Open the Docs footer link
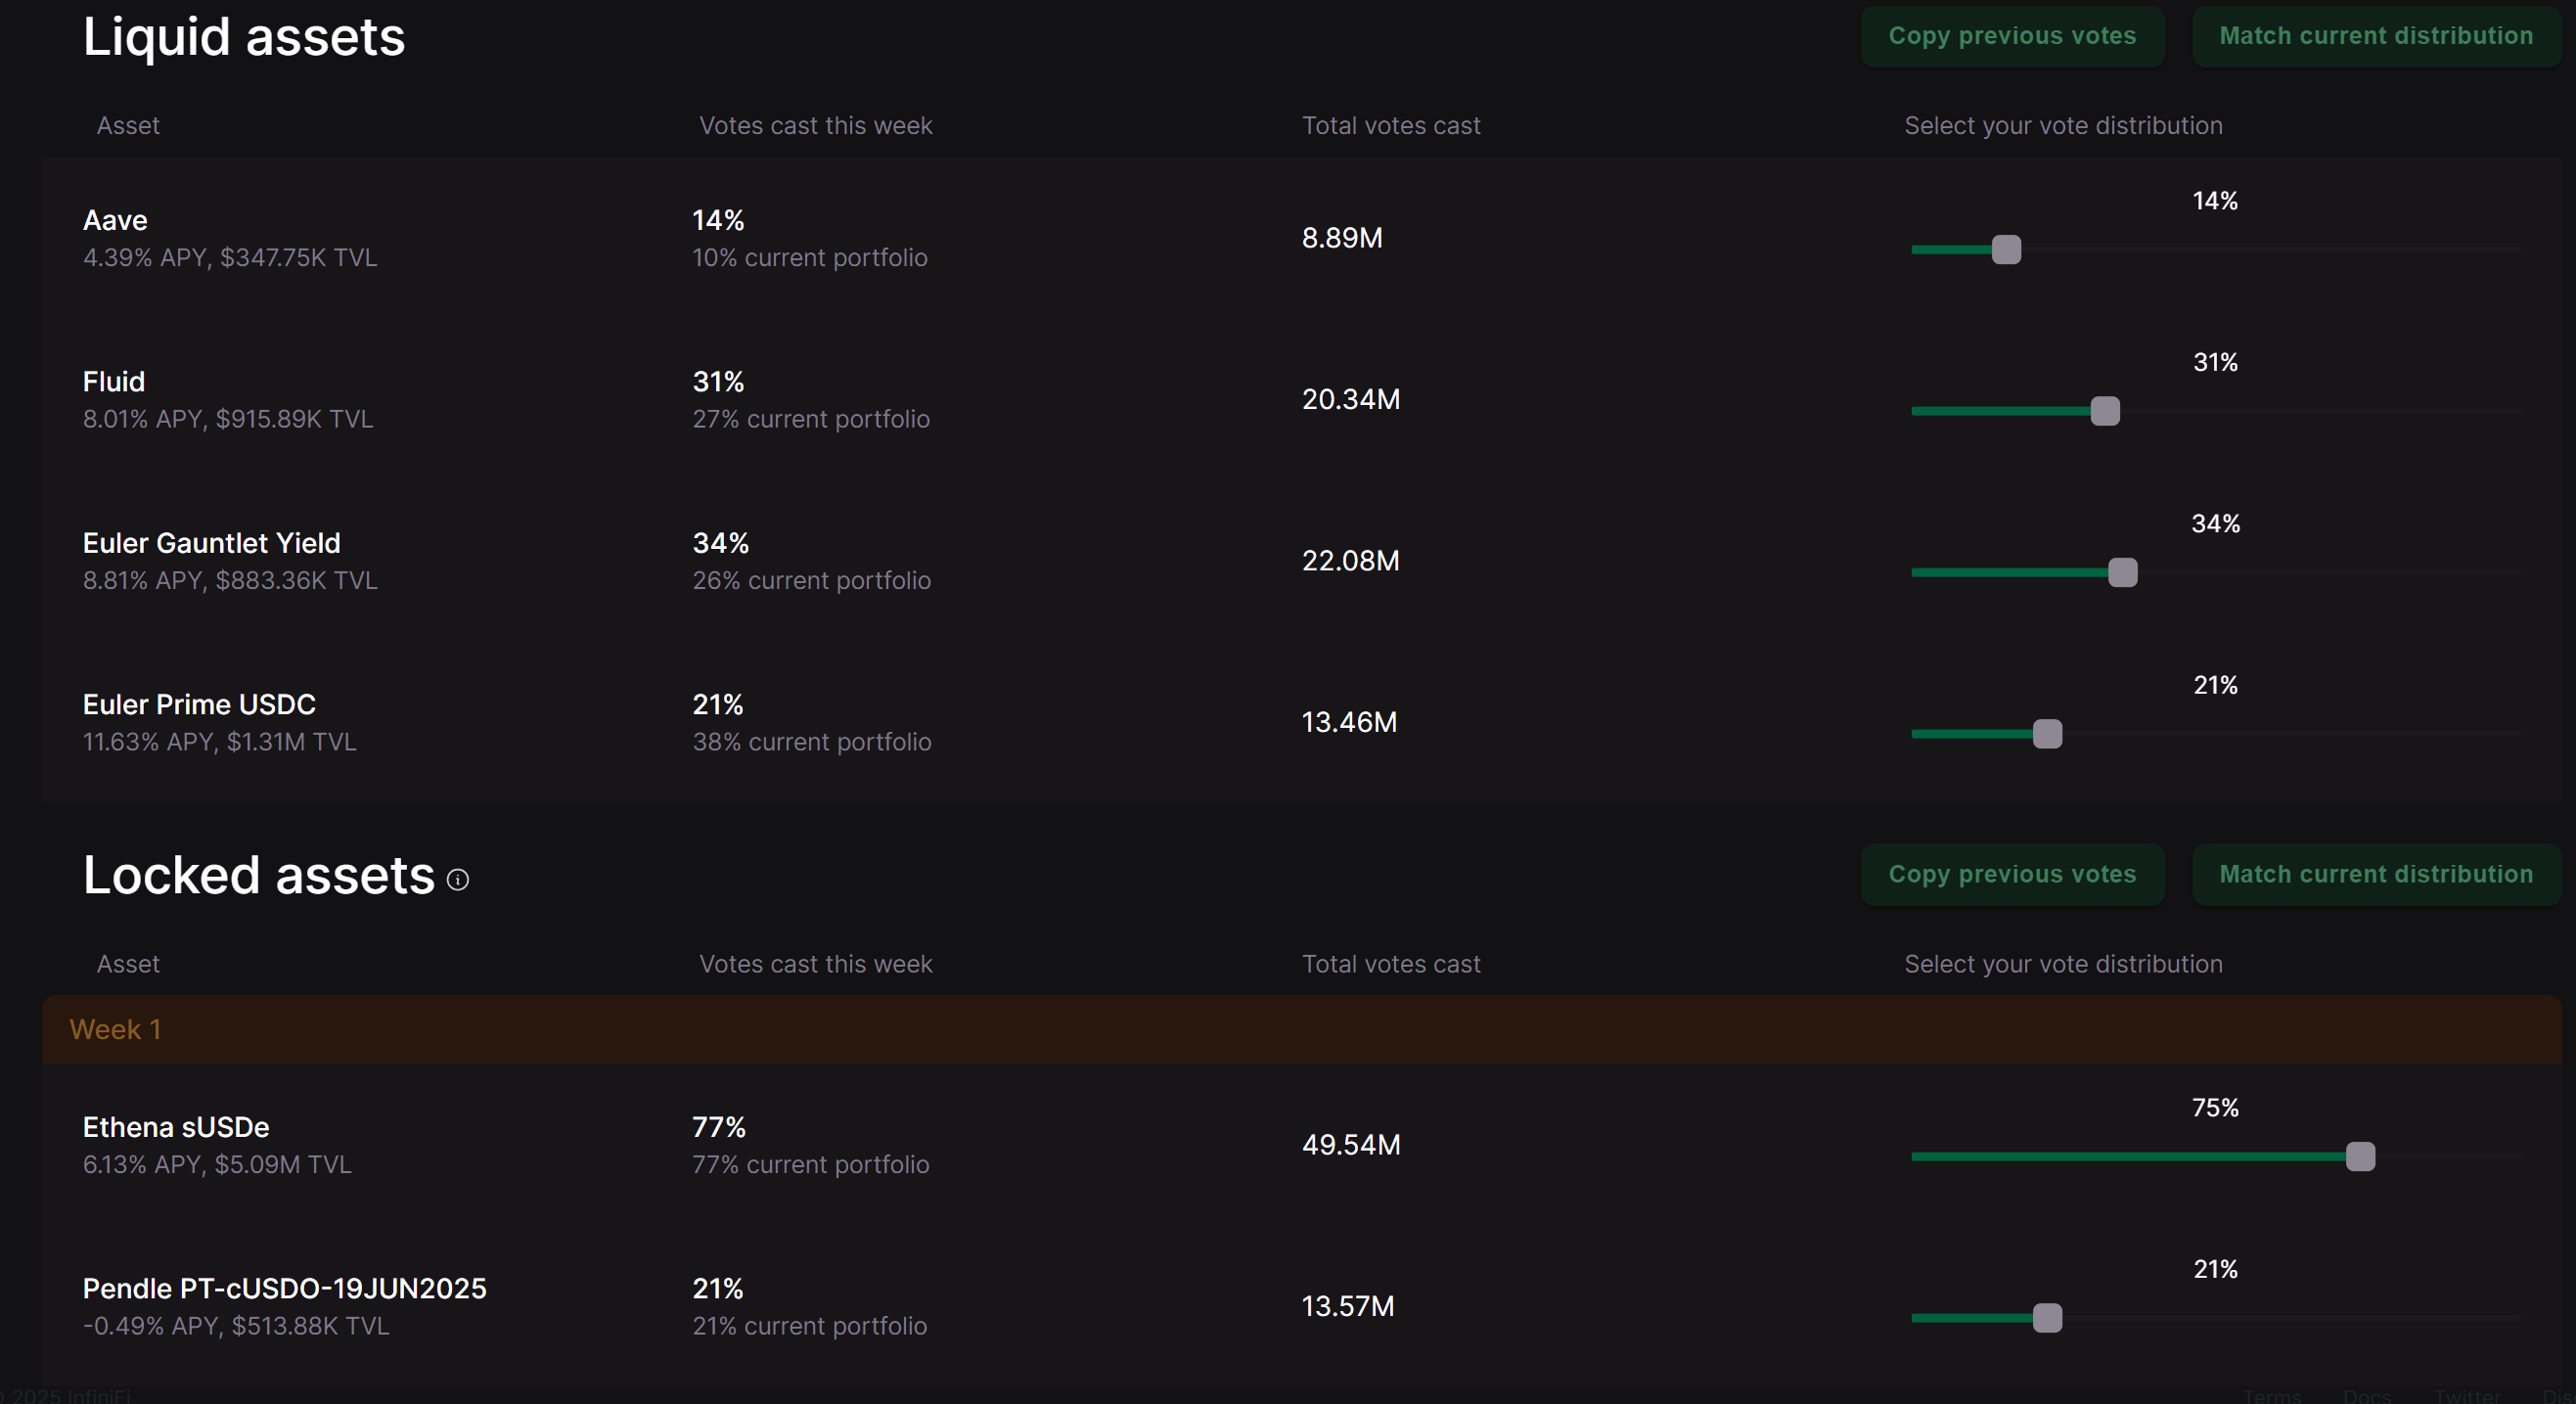This screenshot has width=2576, height=1404. [x=2366, y=1395]
